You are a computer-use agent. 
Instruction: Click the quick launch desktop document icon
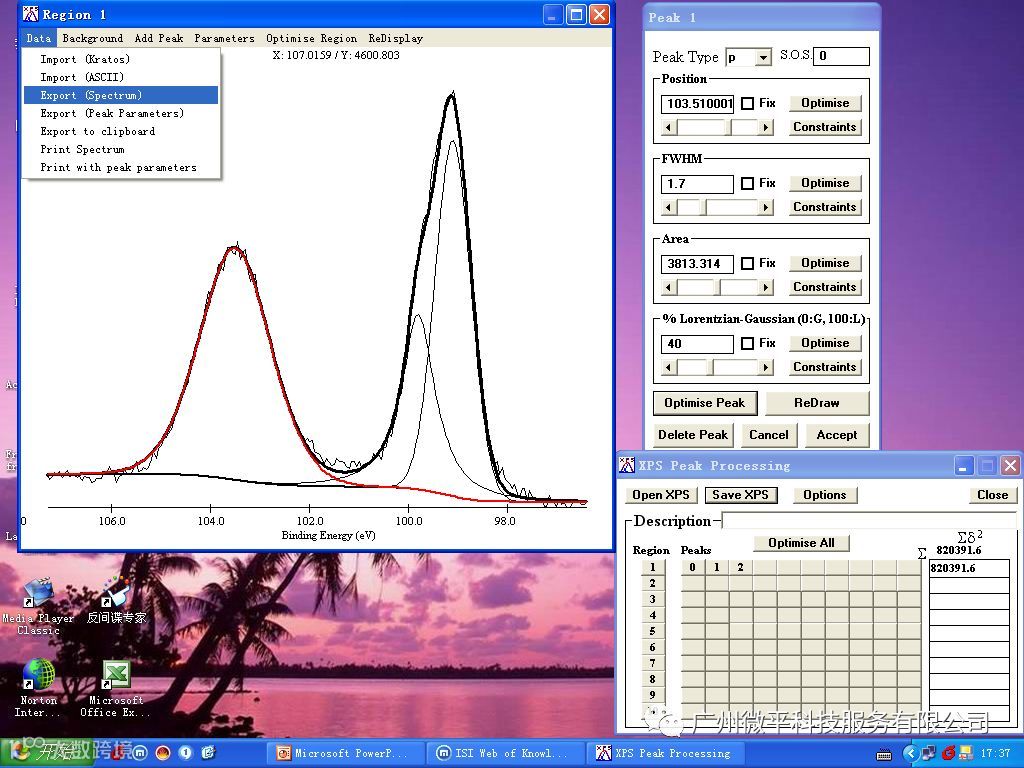click(209, 753)
